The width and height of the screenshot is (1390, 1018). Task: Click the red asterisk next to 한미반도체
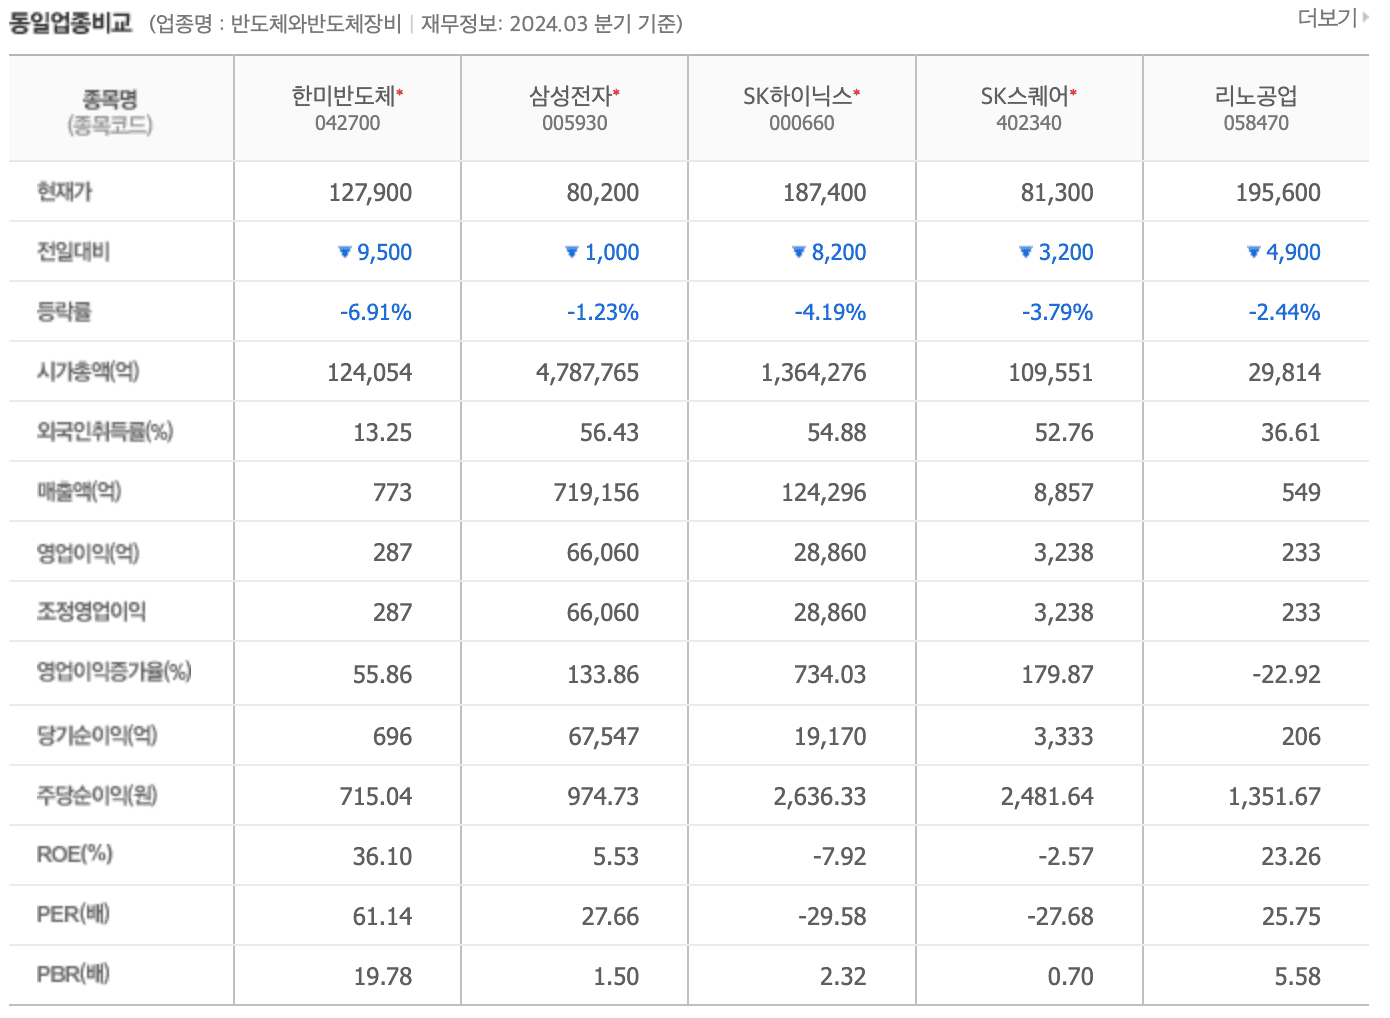[400, 91]
